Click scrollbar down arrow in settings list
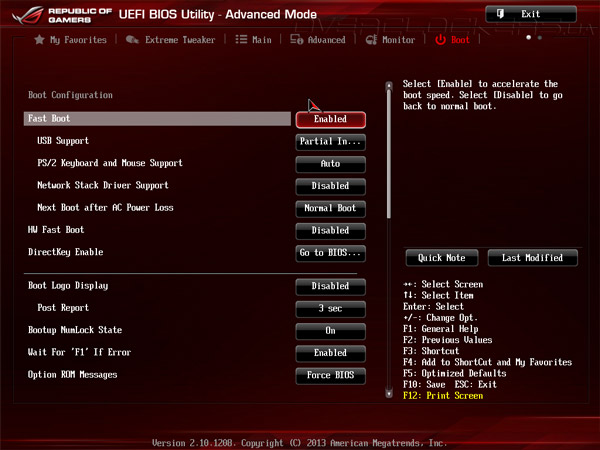This screenshot has height=450, width=600. point(389,394)
